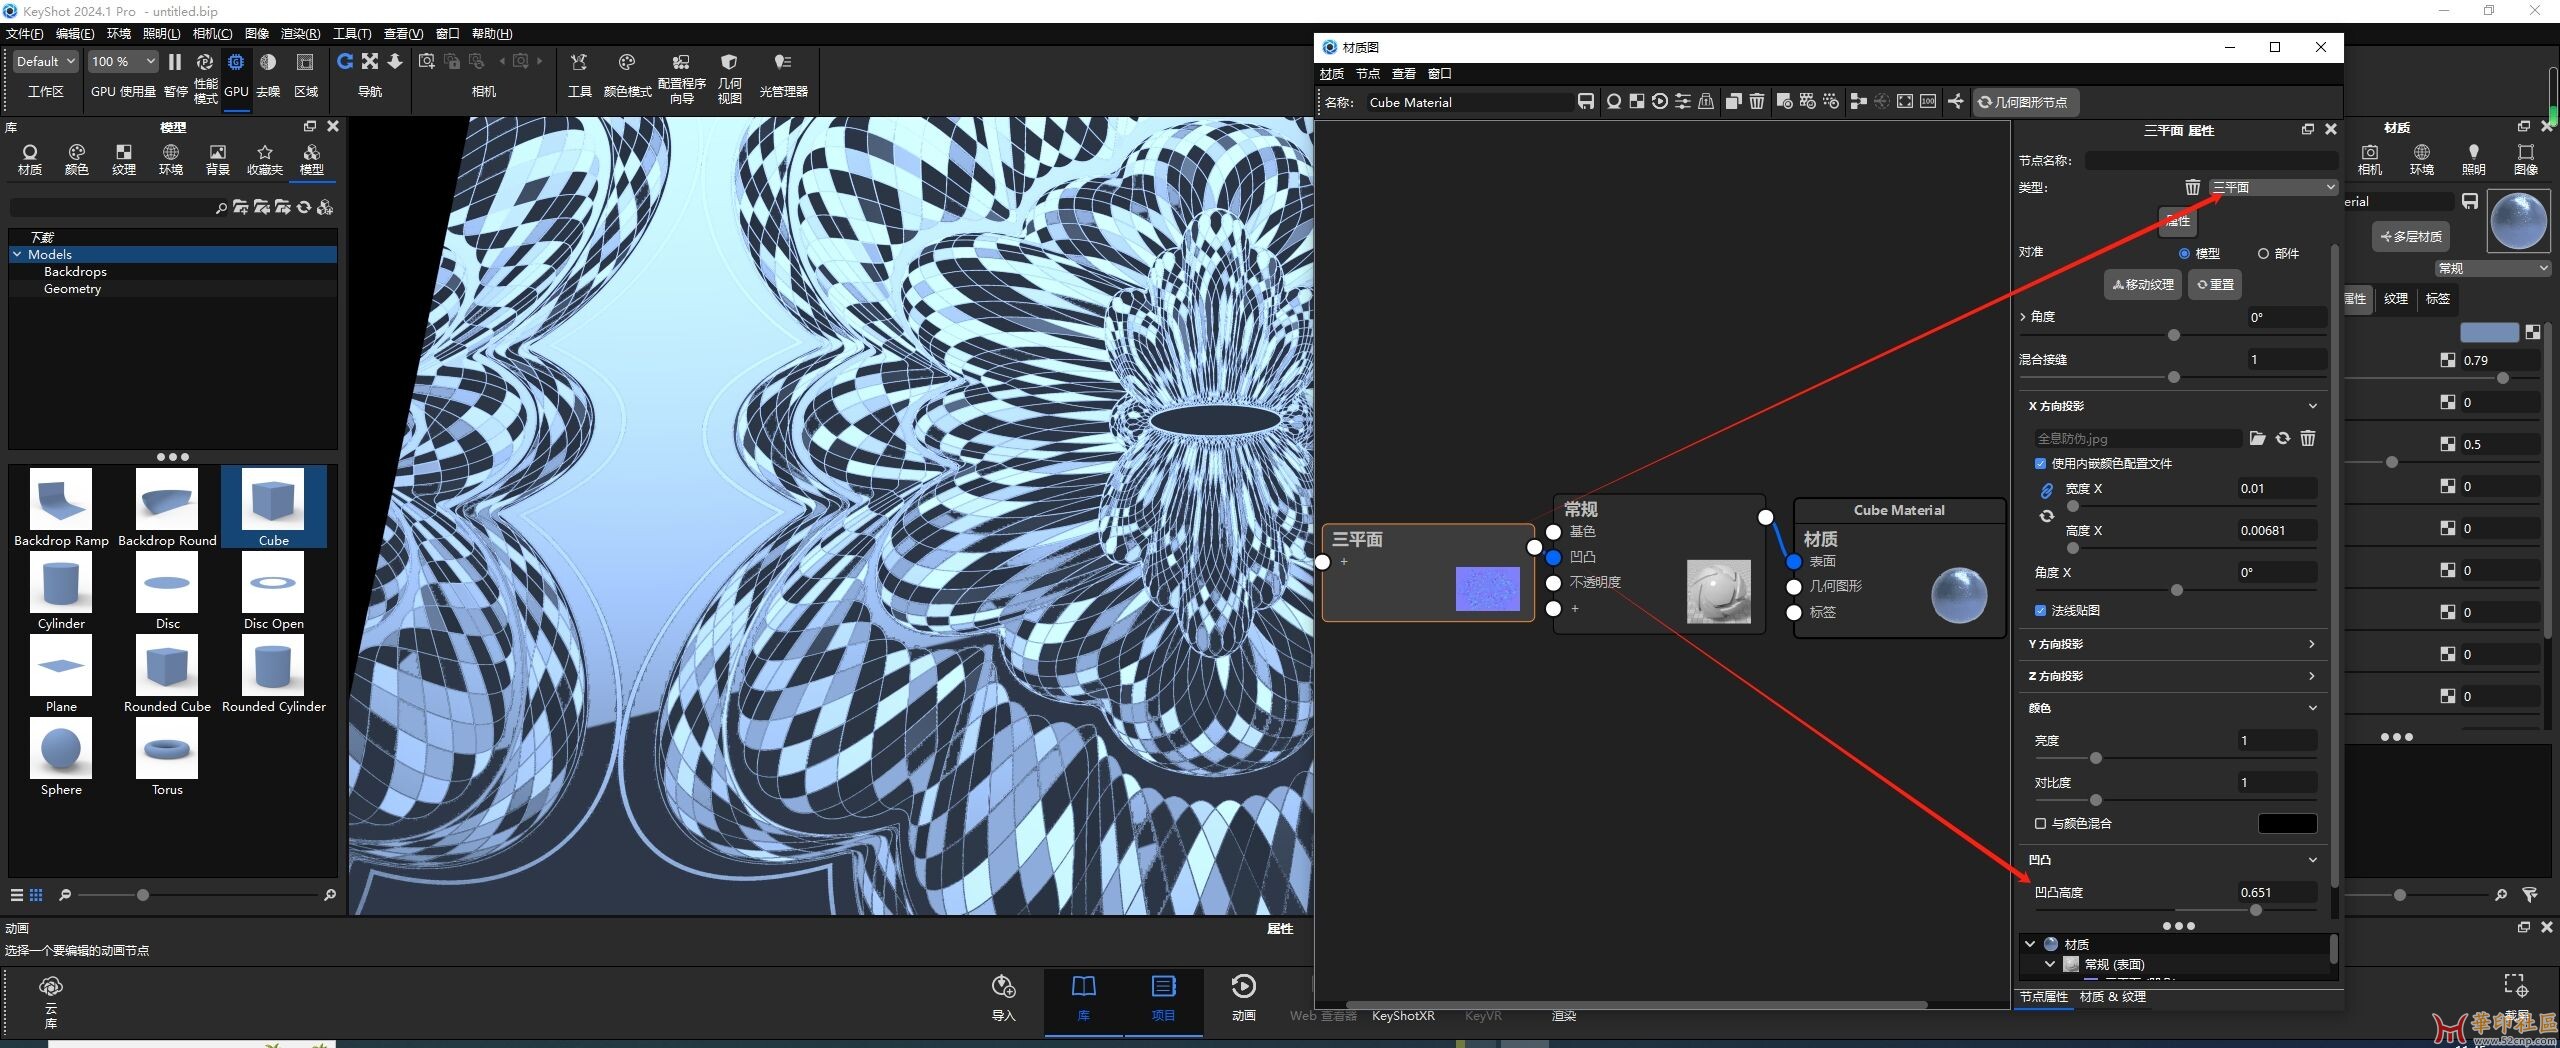Viewport: 2560px width, 1048px height.
Task: Click the zoom 100 icon in Material Graph
Action: tap(1928, 102)
